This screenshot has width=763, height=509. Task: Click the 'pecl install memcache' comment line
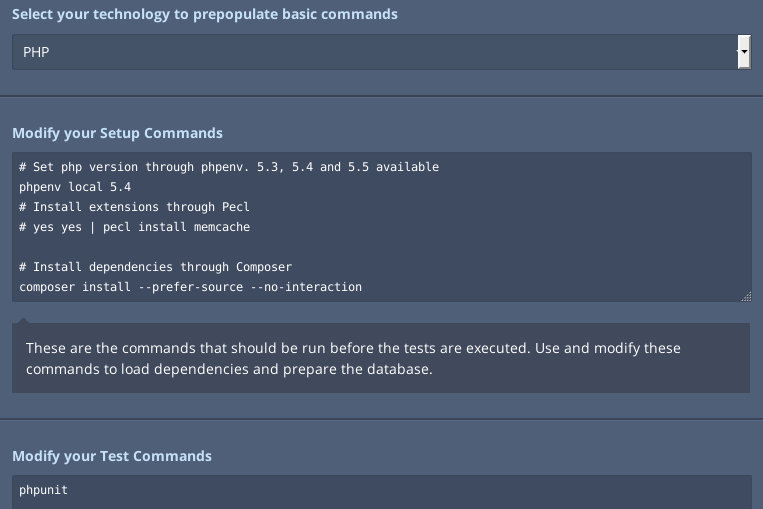[x=134, y=227]
